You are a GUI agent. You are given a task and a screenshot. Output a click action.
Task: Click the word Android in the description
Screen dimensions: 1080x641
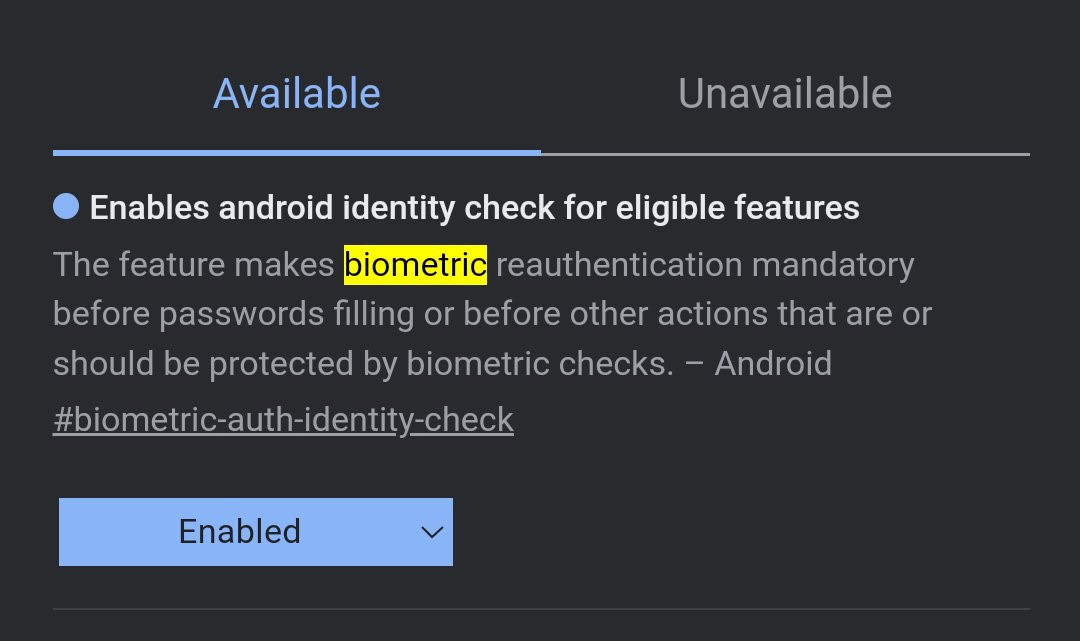773,363
